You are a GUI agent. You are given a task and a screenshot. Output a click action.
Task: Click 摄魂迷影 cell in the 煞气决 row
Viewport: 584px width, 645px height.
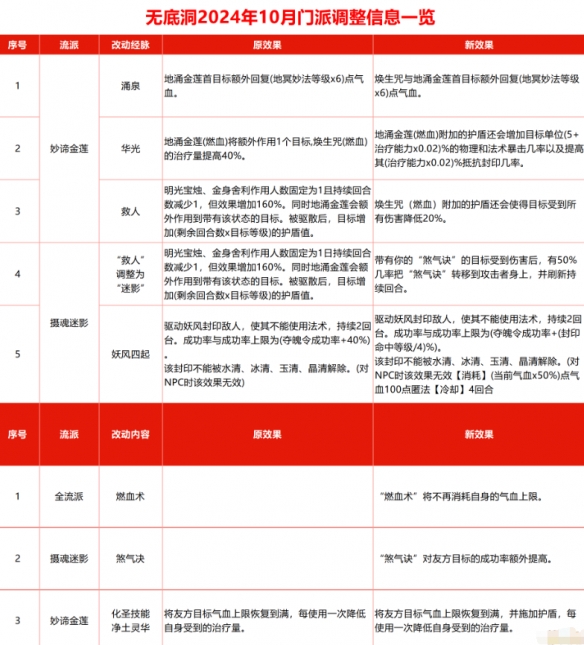pyautogui.click(x=69, y=559)
